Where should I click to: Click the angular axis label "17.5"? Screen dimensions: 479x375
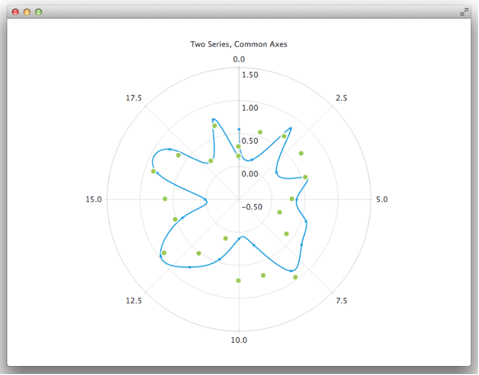pyautogui.click(x=134, y=98)
